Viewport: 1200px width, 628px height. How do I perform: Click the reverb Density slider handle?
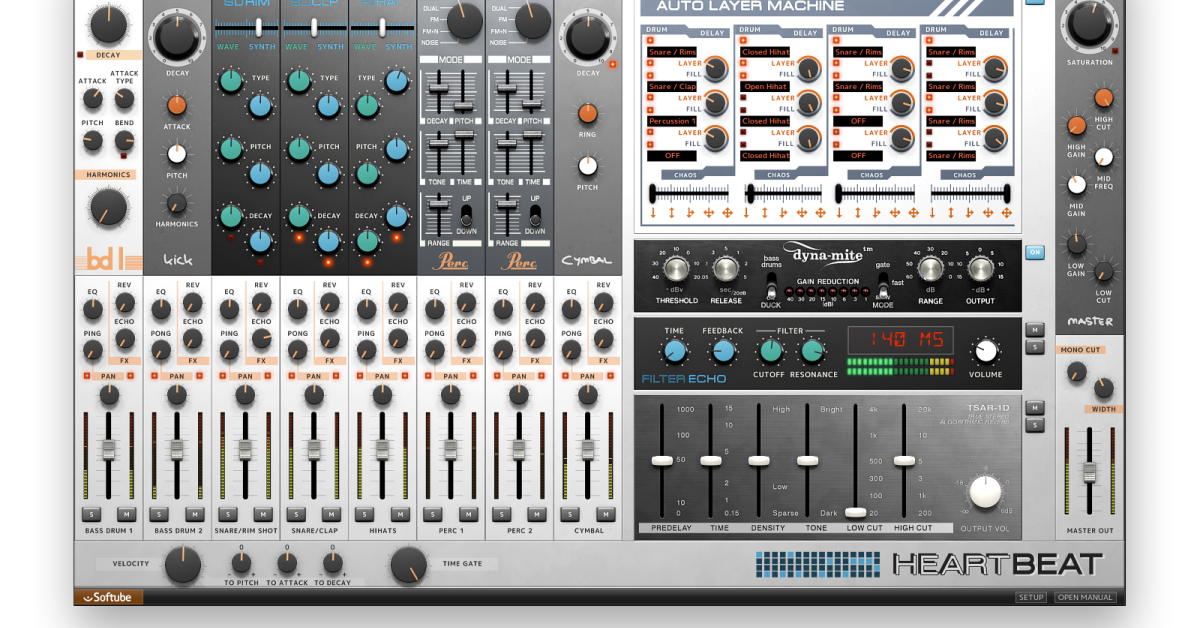tap(759, 460)
